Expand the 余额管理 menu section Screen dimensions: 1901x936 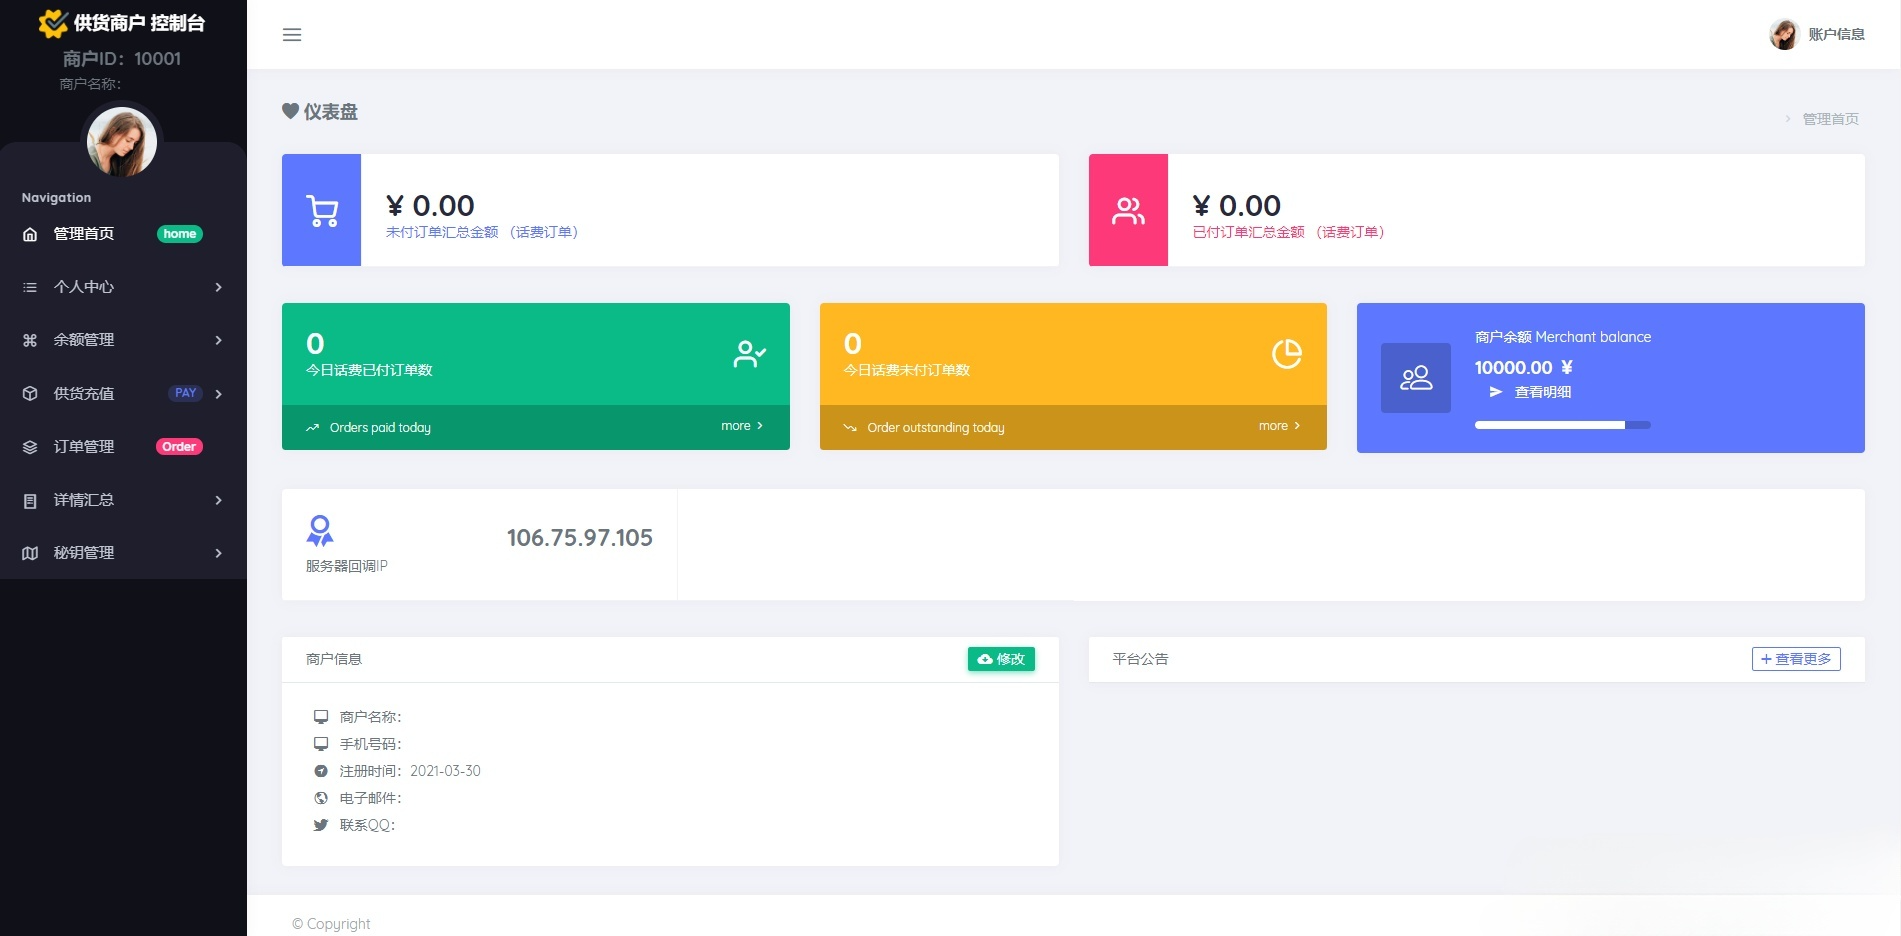pyautogui.click(x=122, y=340)
